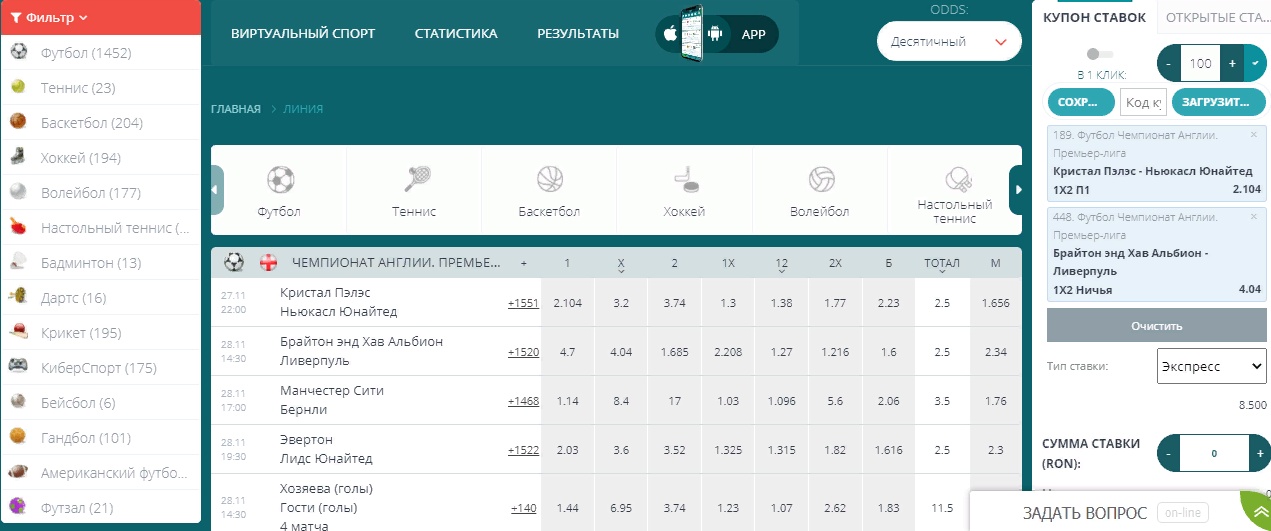Open the Android app download icon
Viewport: 1271px width, 531px height.
coord(714,34)
